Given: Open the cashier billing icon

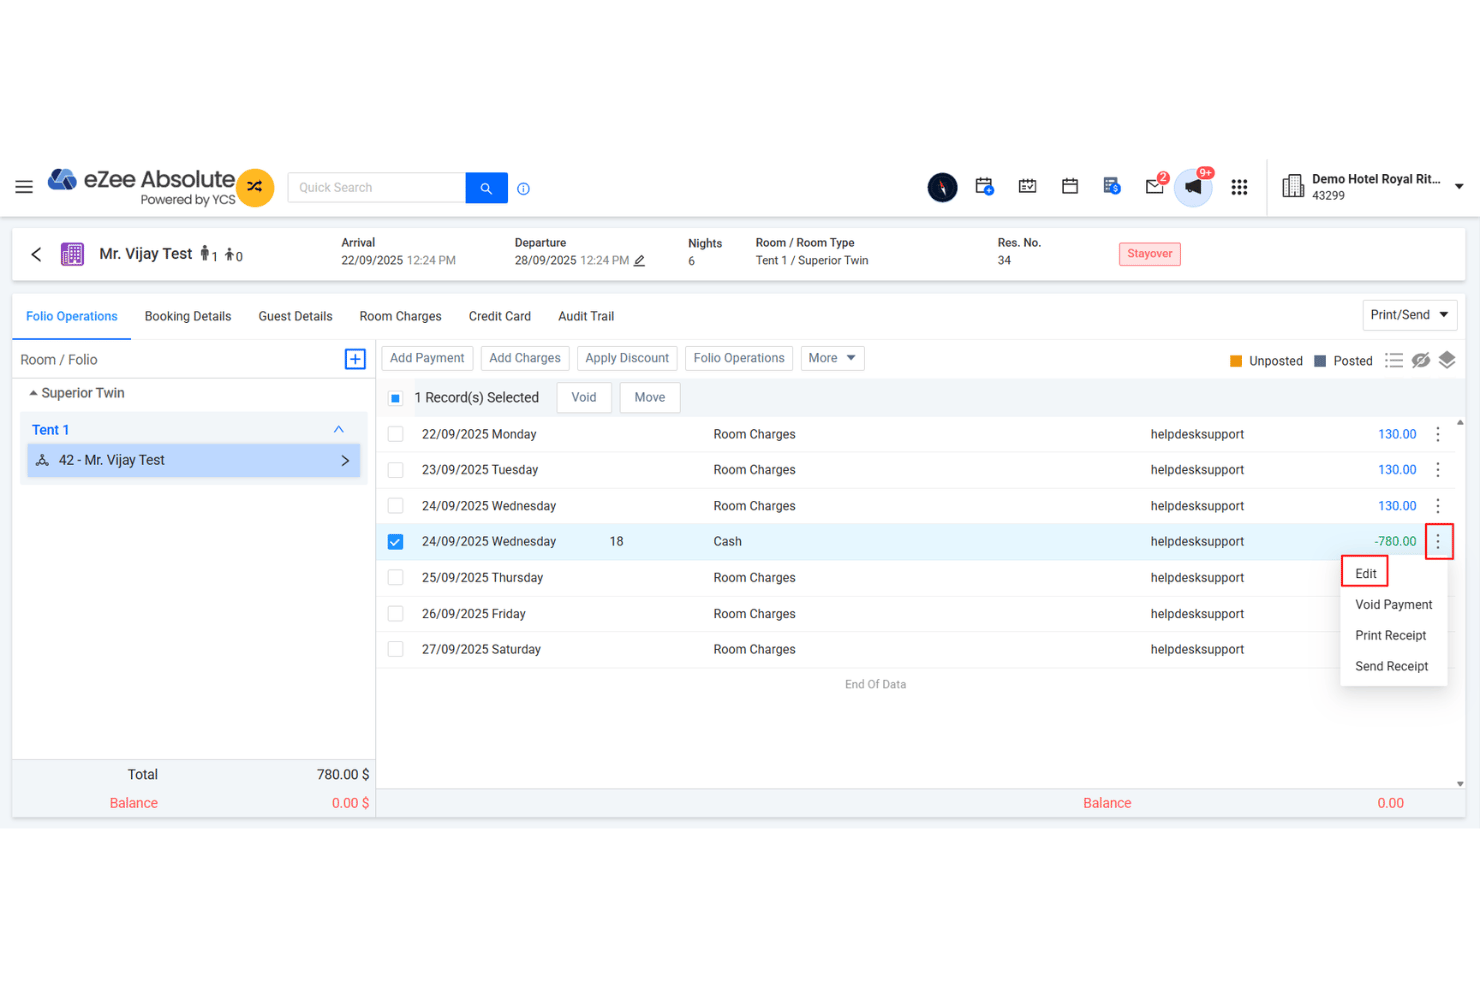Looking at the screenshot, I should (1112, 186).
